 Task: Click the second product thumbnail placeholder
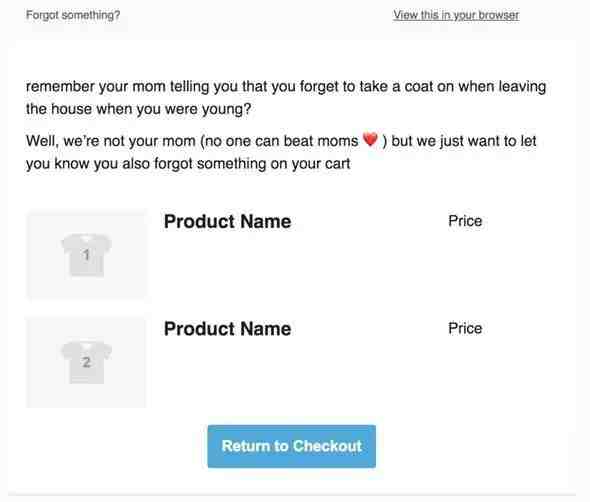click(x=86, y=362)
